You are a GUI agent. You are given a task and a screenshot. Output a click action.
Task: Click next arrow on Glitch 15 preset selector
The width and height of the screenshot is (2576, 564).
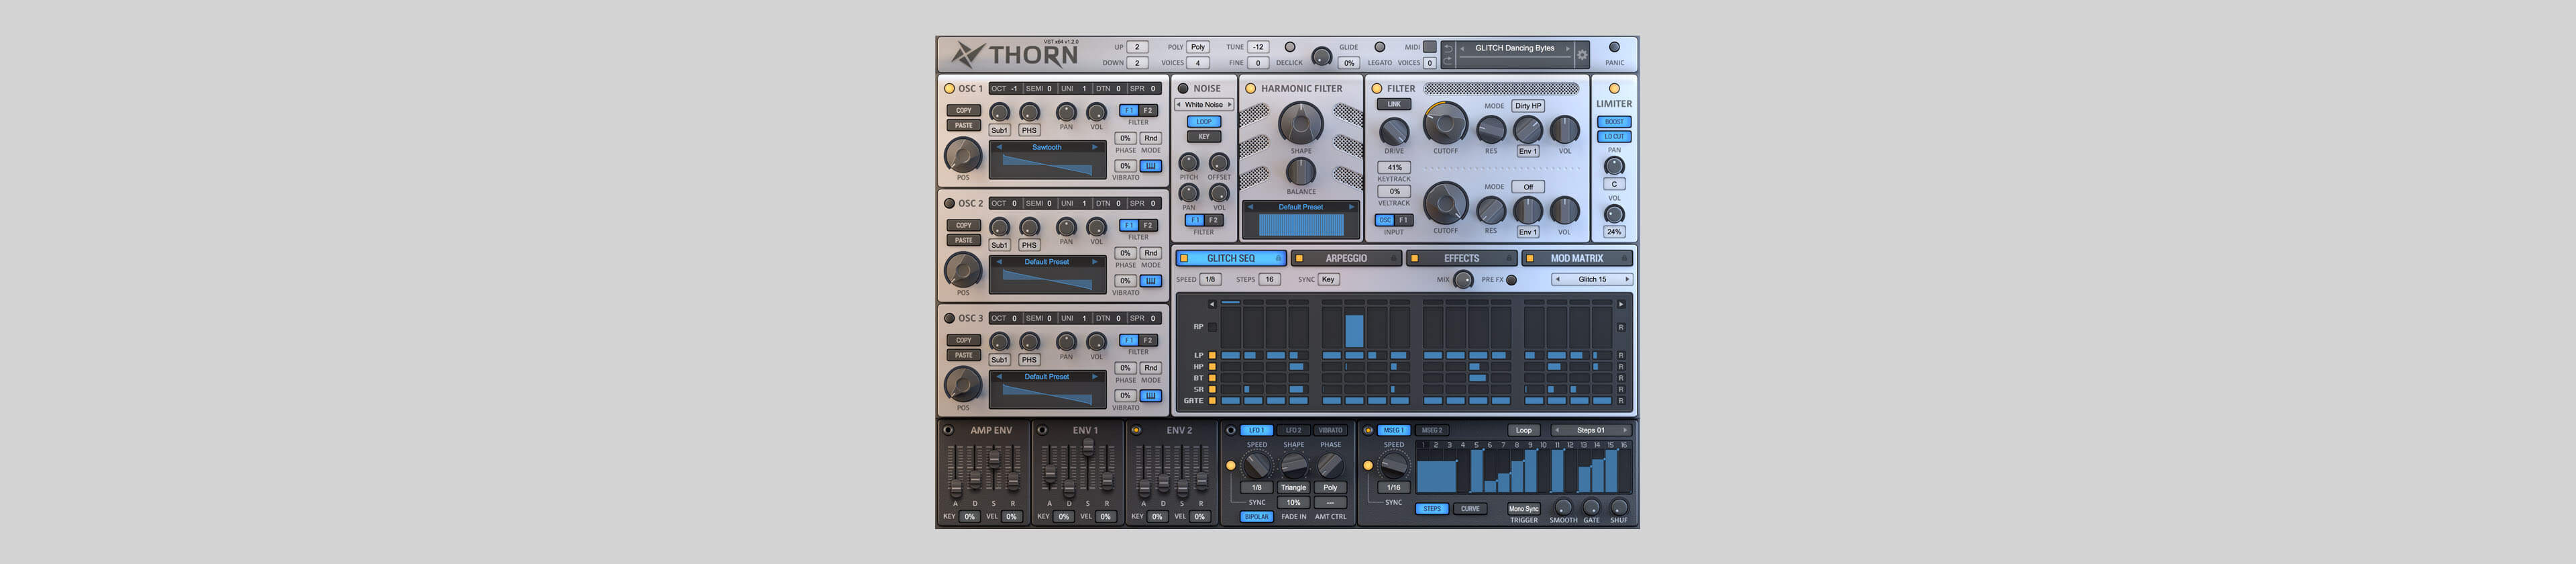click(x=1627, y=280)
